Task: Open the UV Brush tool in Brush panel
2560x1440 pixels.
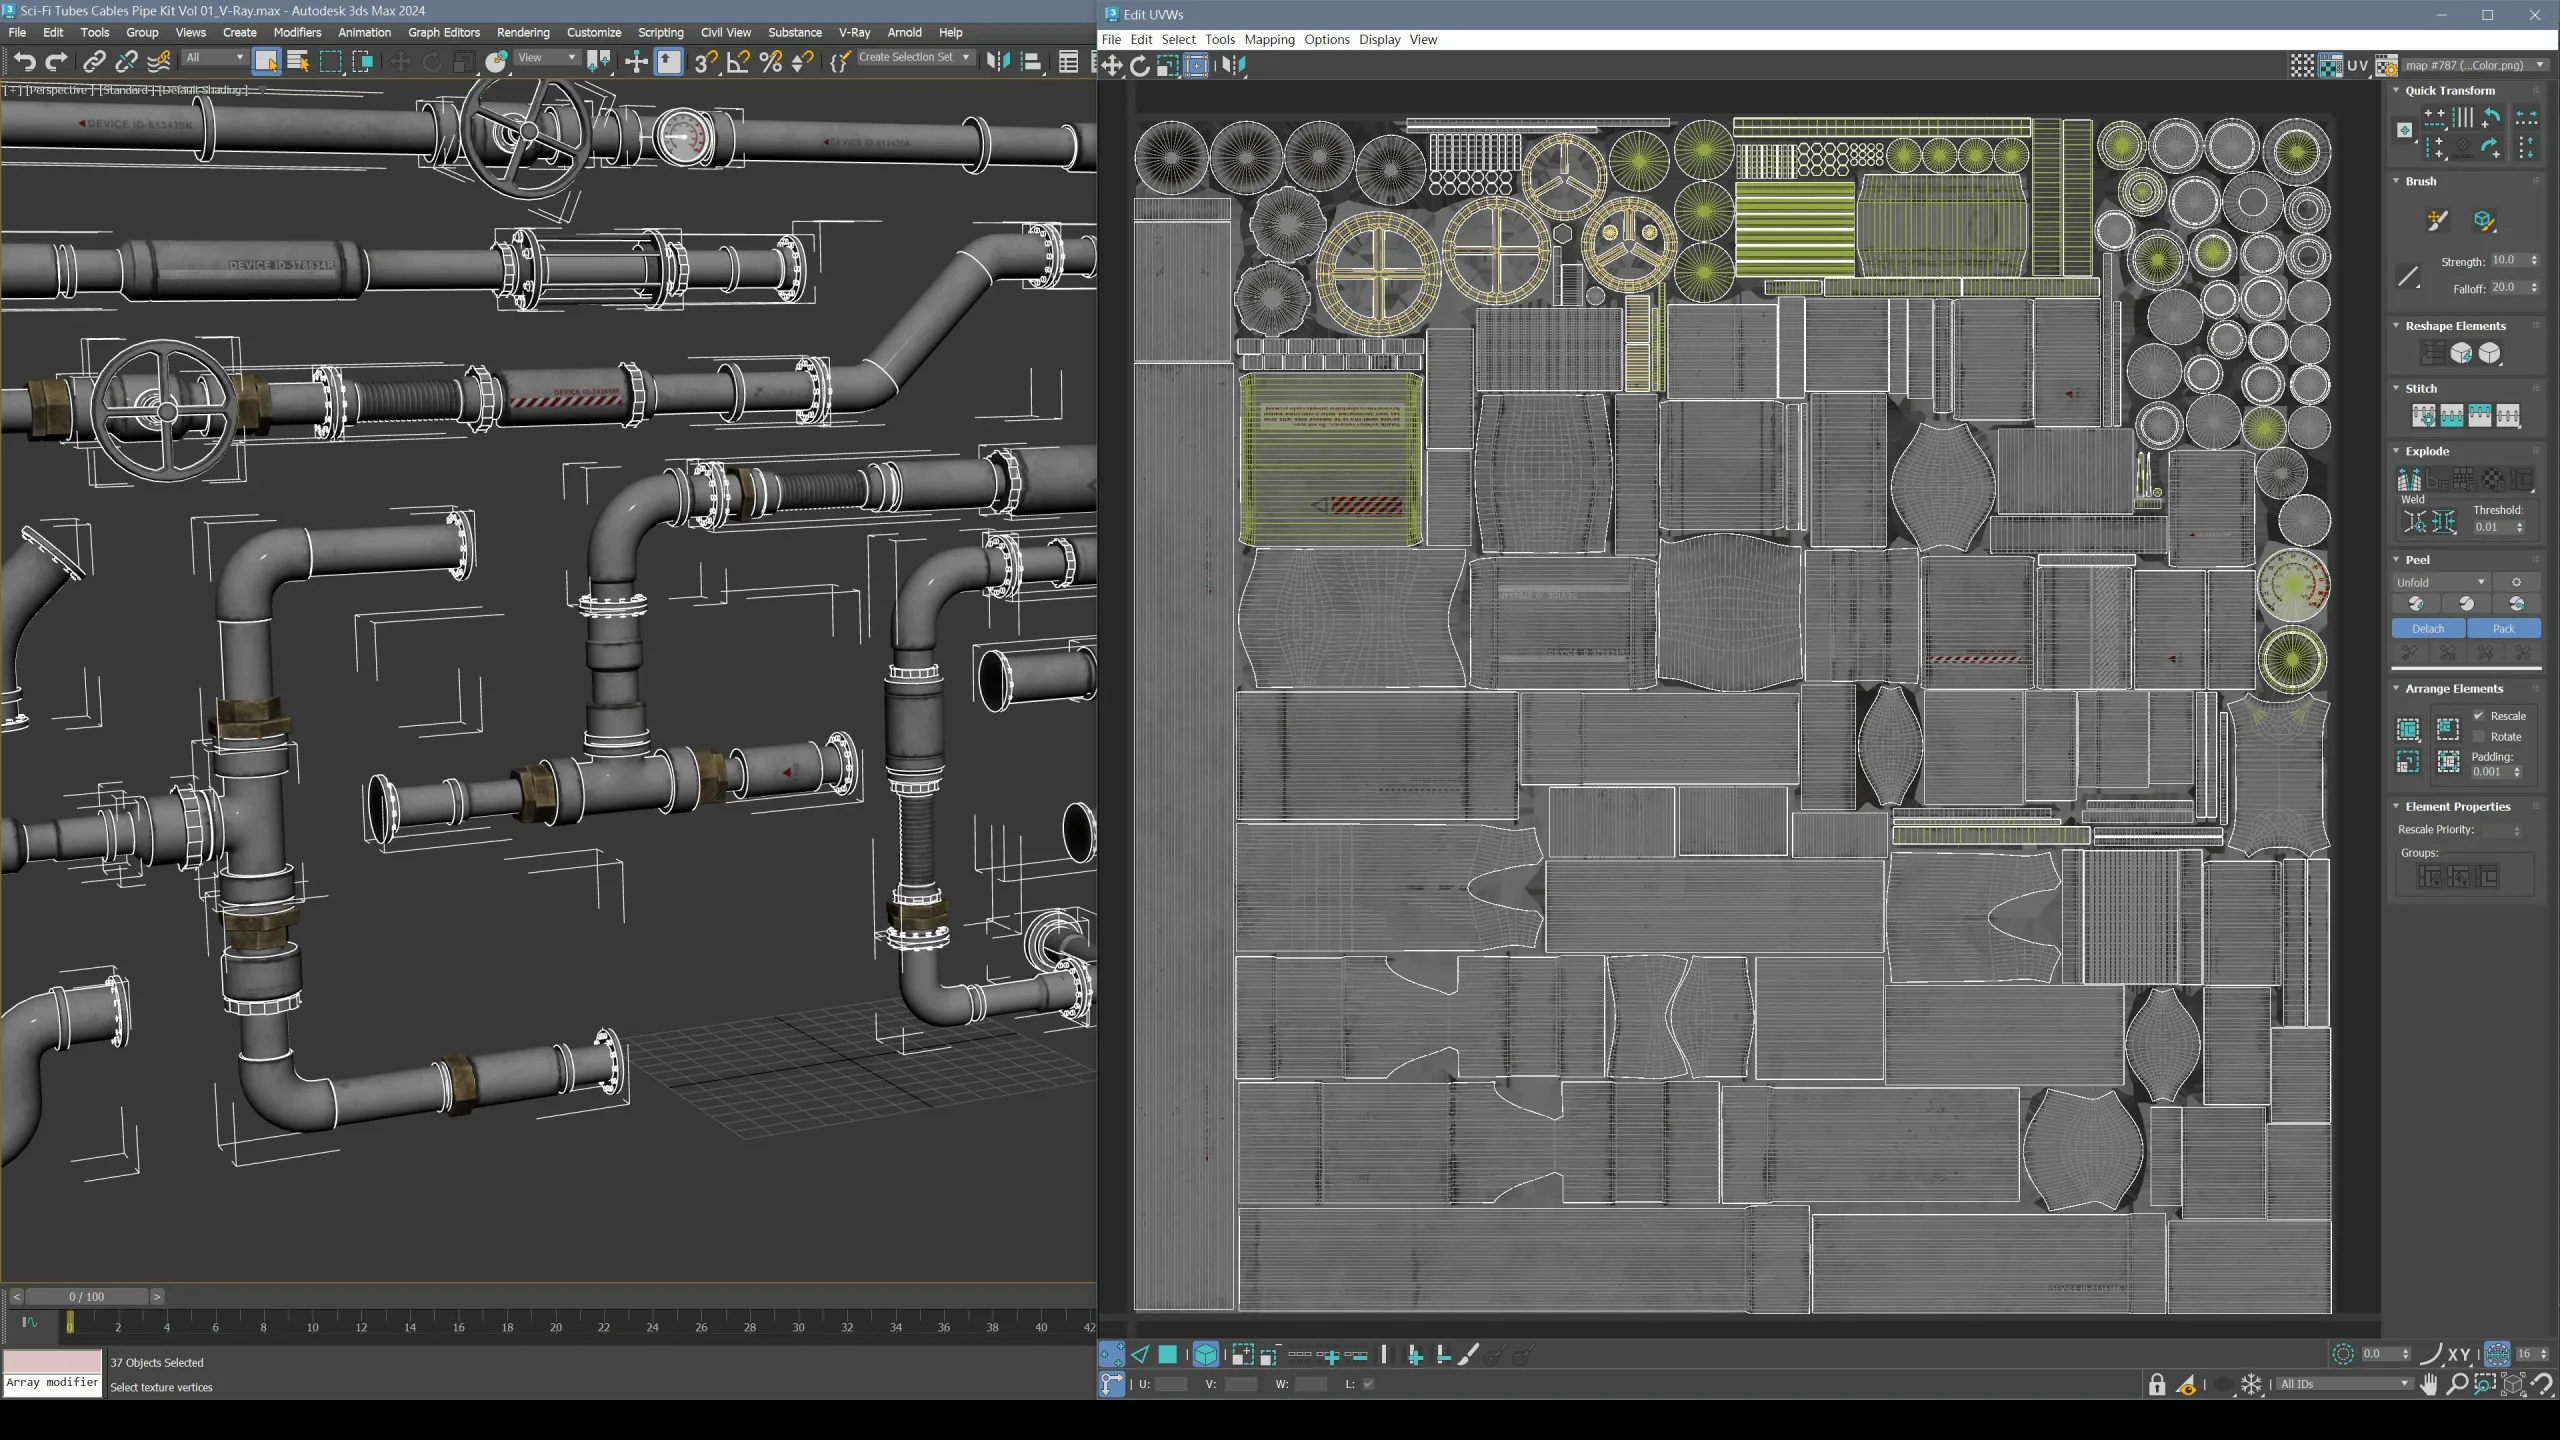Action: 2437,221
